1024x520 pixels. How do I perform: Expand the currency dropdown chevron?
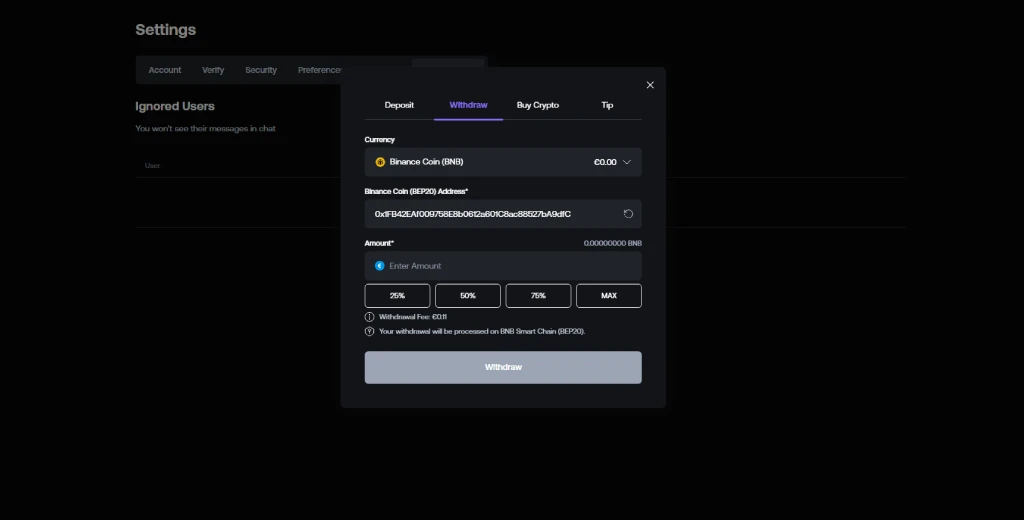tap(627, 162)
